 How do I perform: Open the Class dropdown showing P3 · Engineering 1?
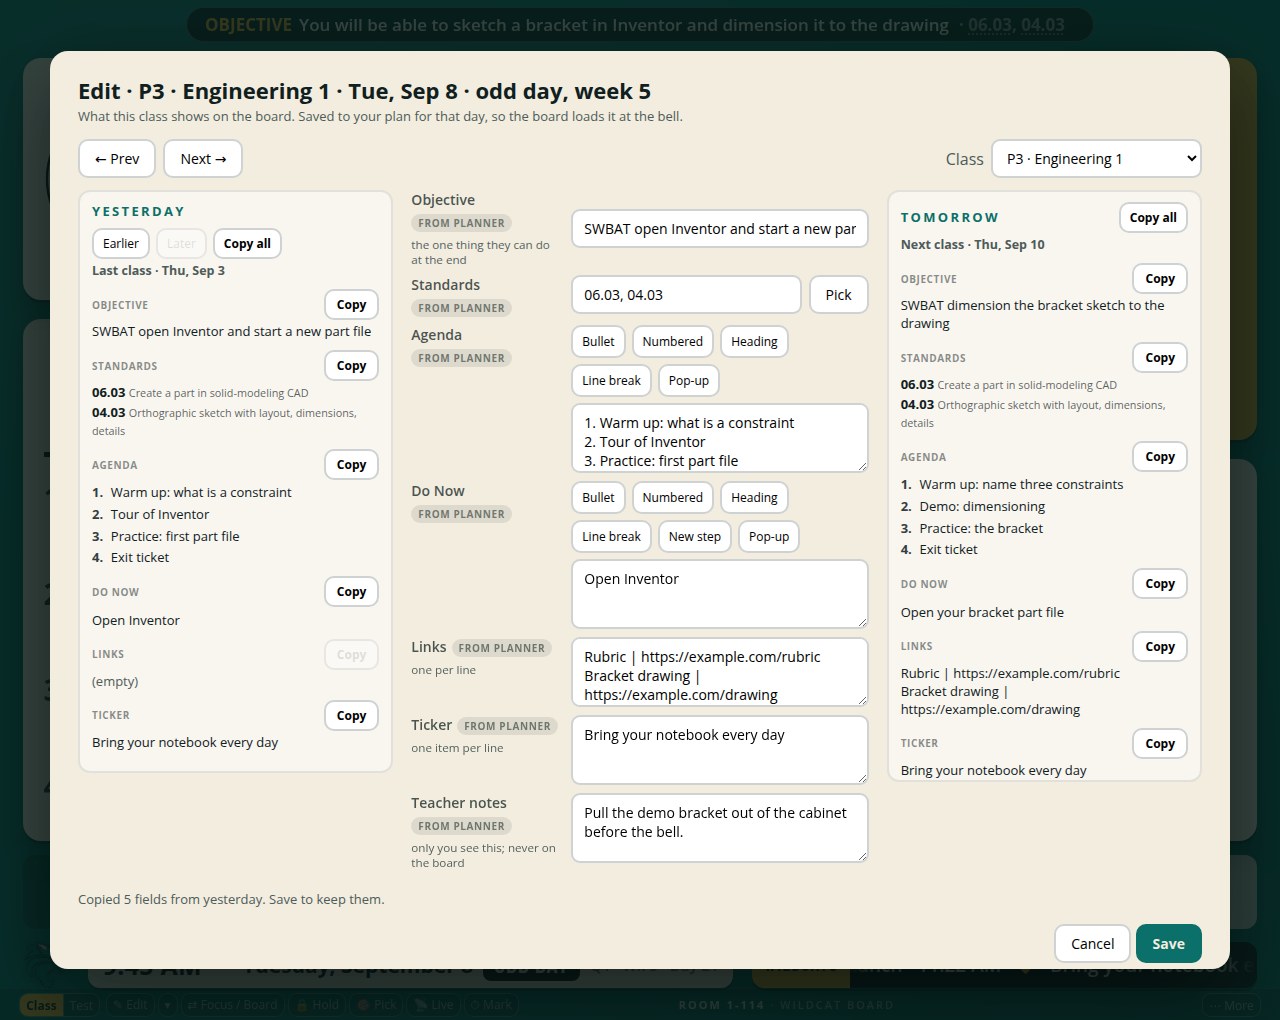(1096, 159)
